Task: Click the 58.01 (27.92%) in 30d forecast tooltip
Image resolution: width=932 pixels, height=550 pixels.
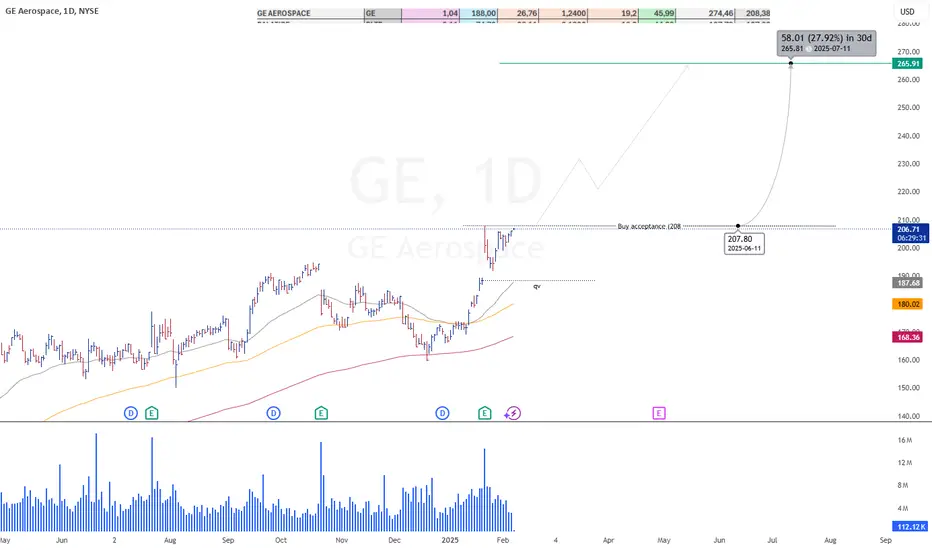Action: pyautogui.click(x=826, y=43)
